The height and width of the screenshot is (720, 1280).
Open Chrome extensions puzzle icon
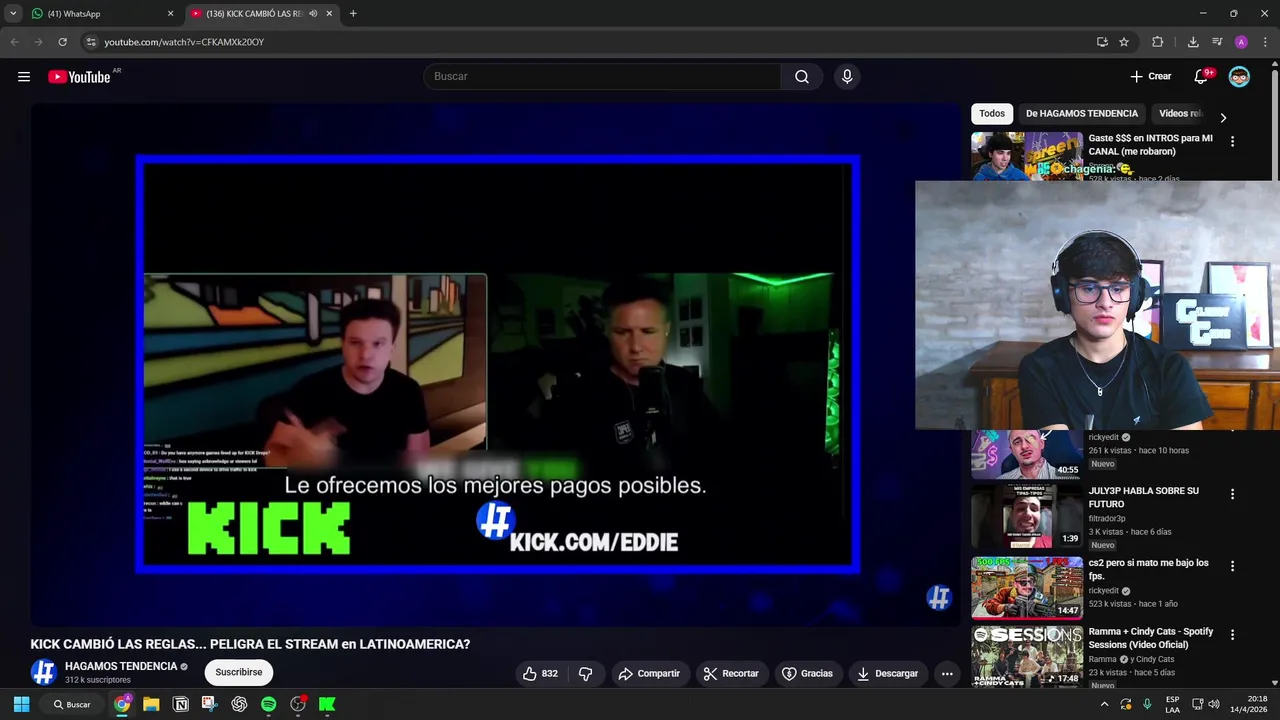click(1158, 42)
